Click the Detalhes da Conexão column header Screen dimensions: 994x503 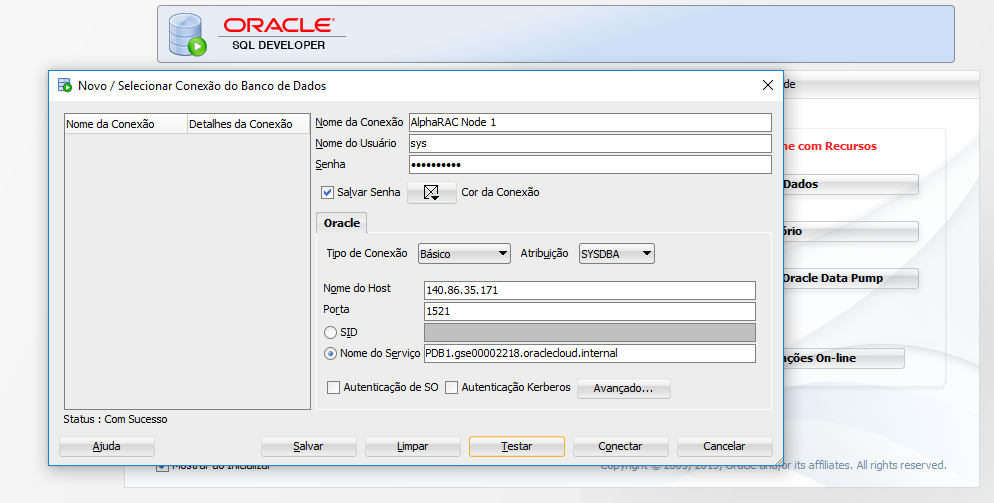tap(249, 124)
